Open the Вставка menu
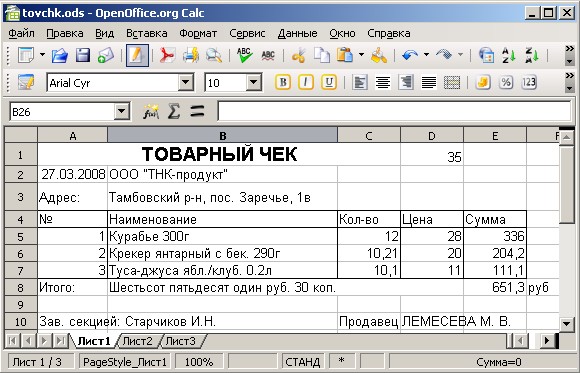 146,33
